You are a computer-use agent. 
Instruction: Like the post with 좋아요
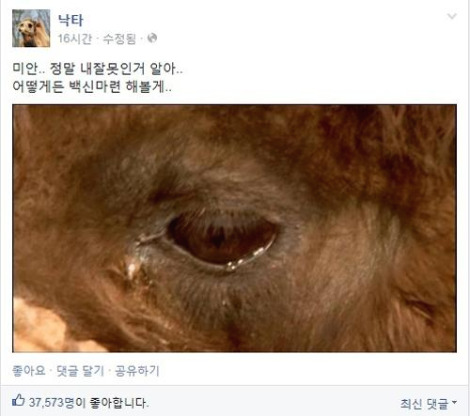pos(29,370)
